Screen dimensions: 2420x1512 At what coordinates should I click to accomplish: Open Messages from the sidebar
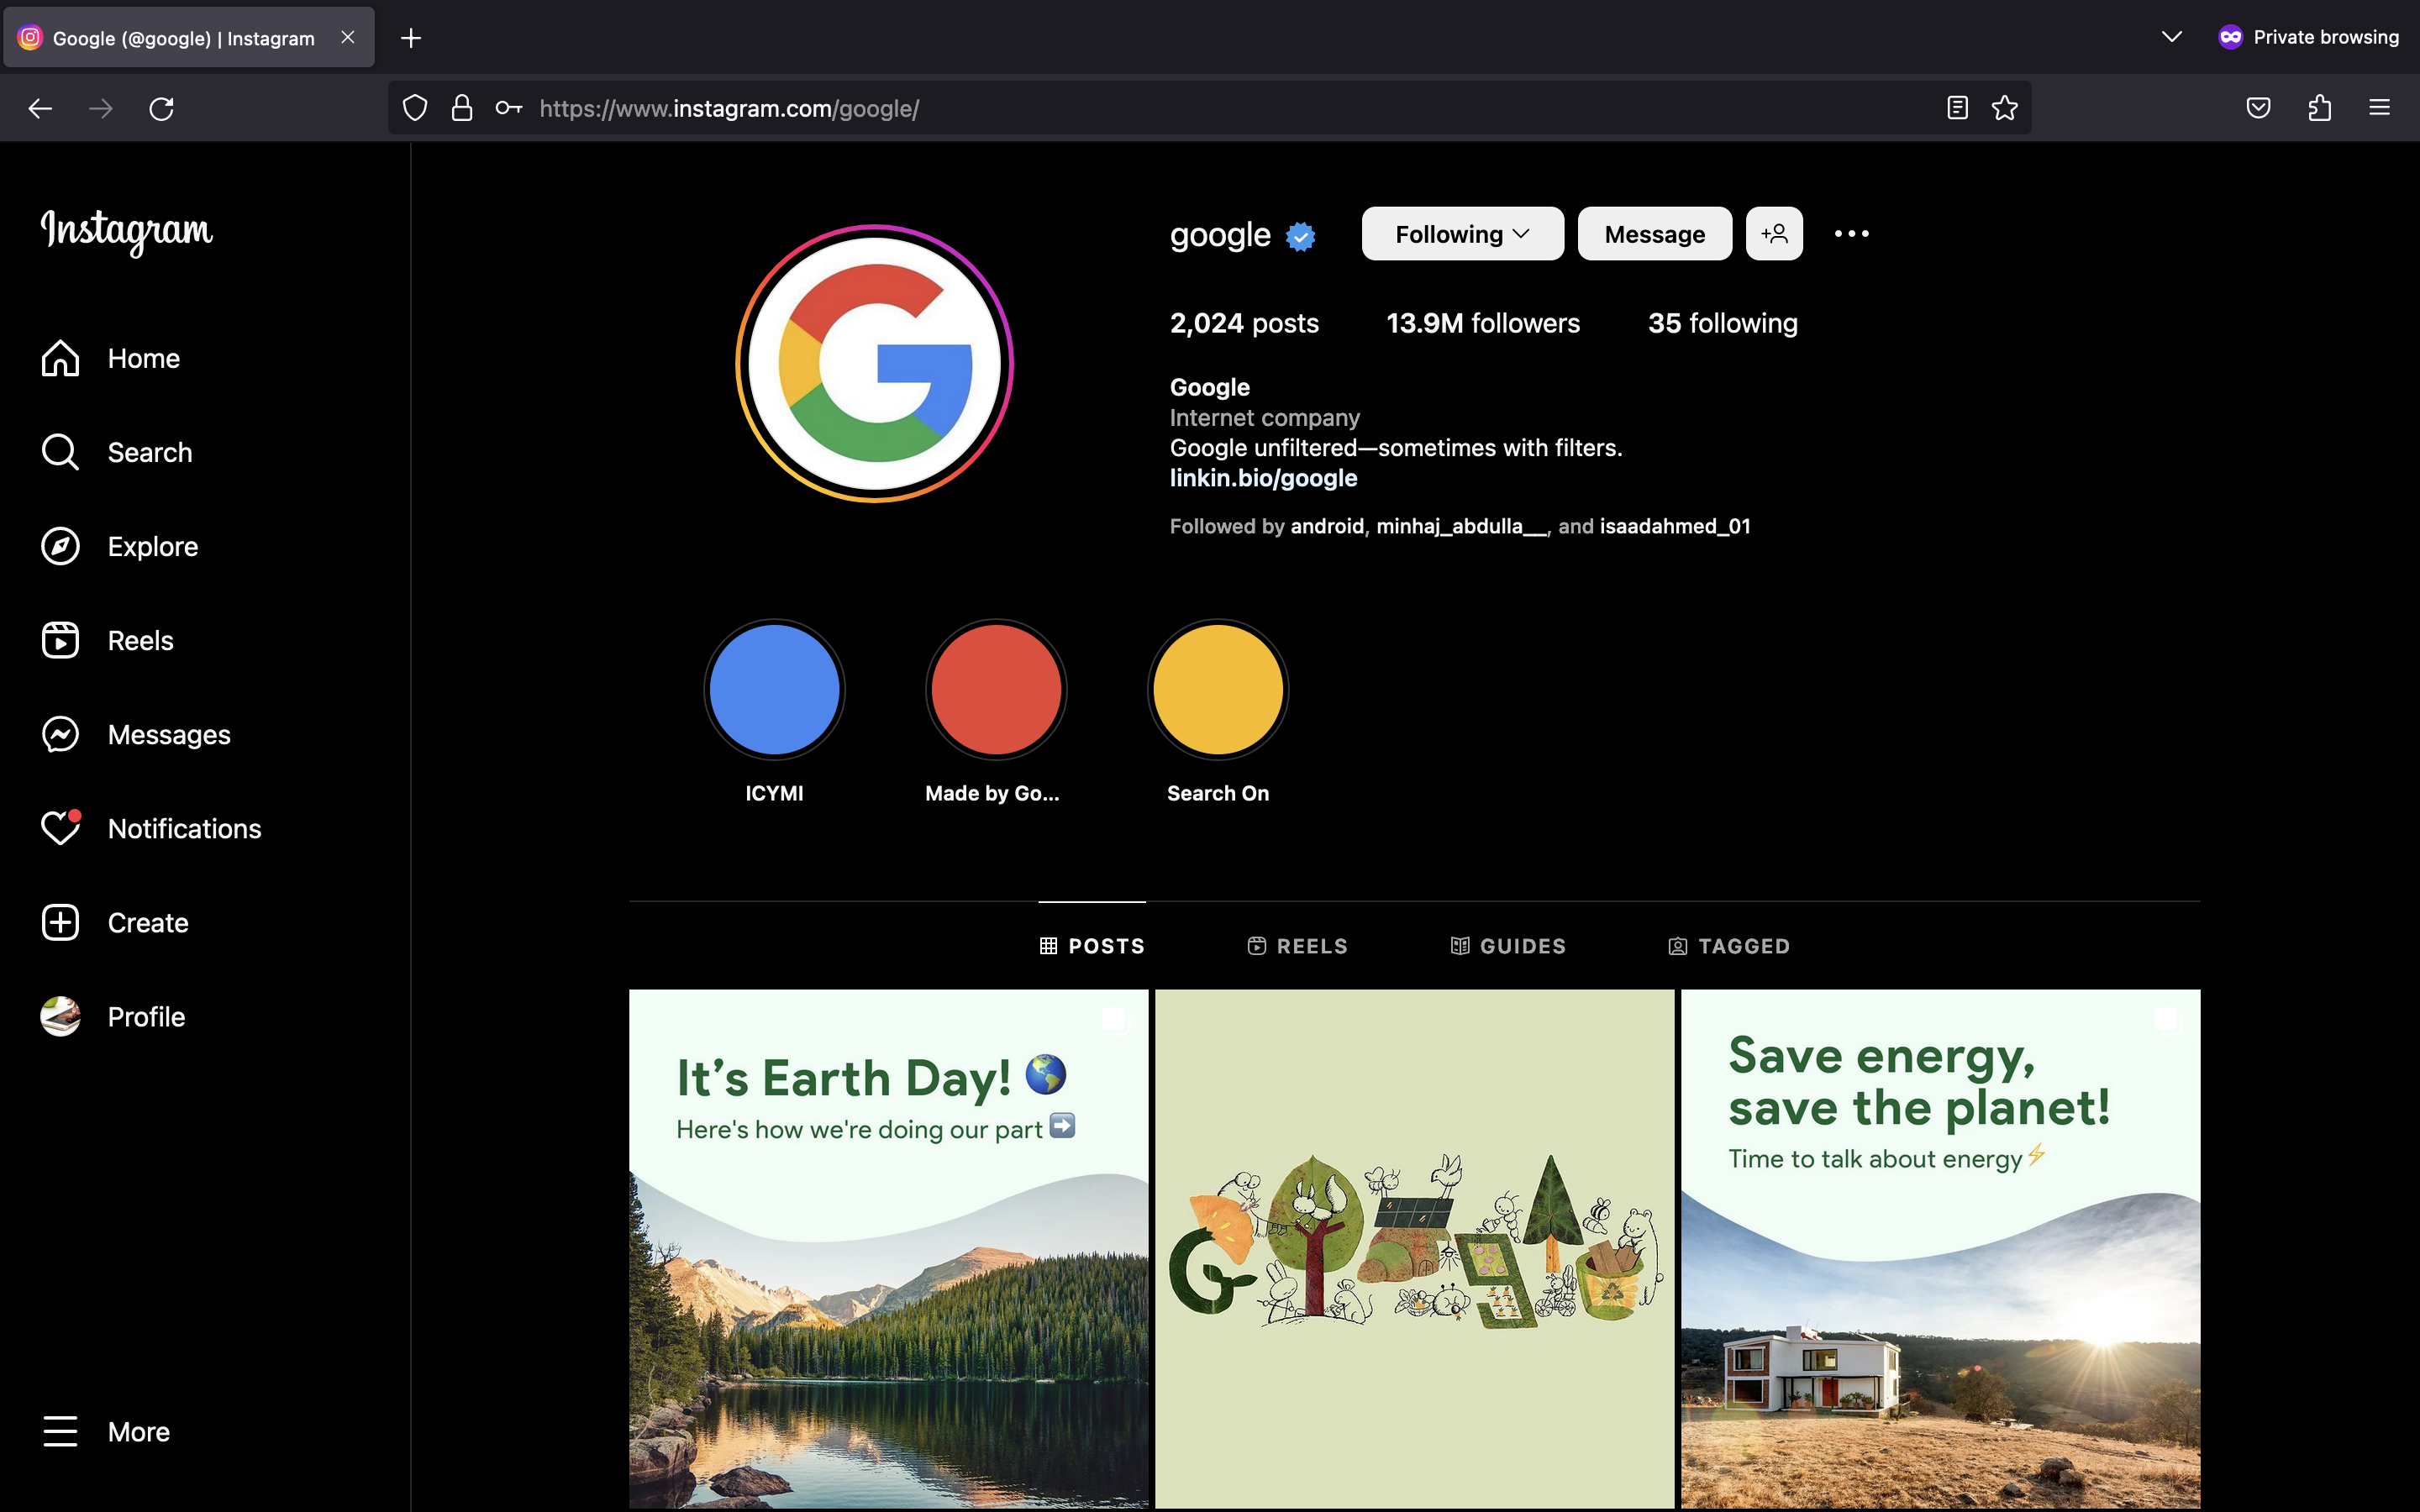(x=135, y=734)
